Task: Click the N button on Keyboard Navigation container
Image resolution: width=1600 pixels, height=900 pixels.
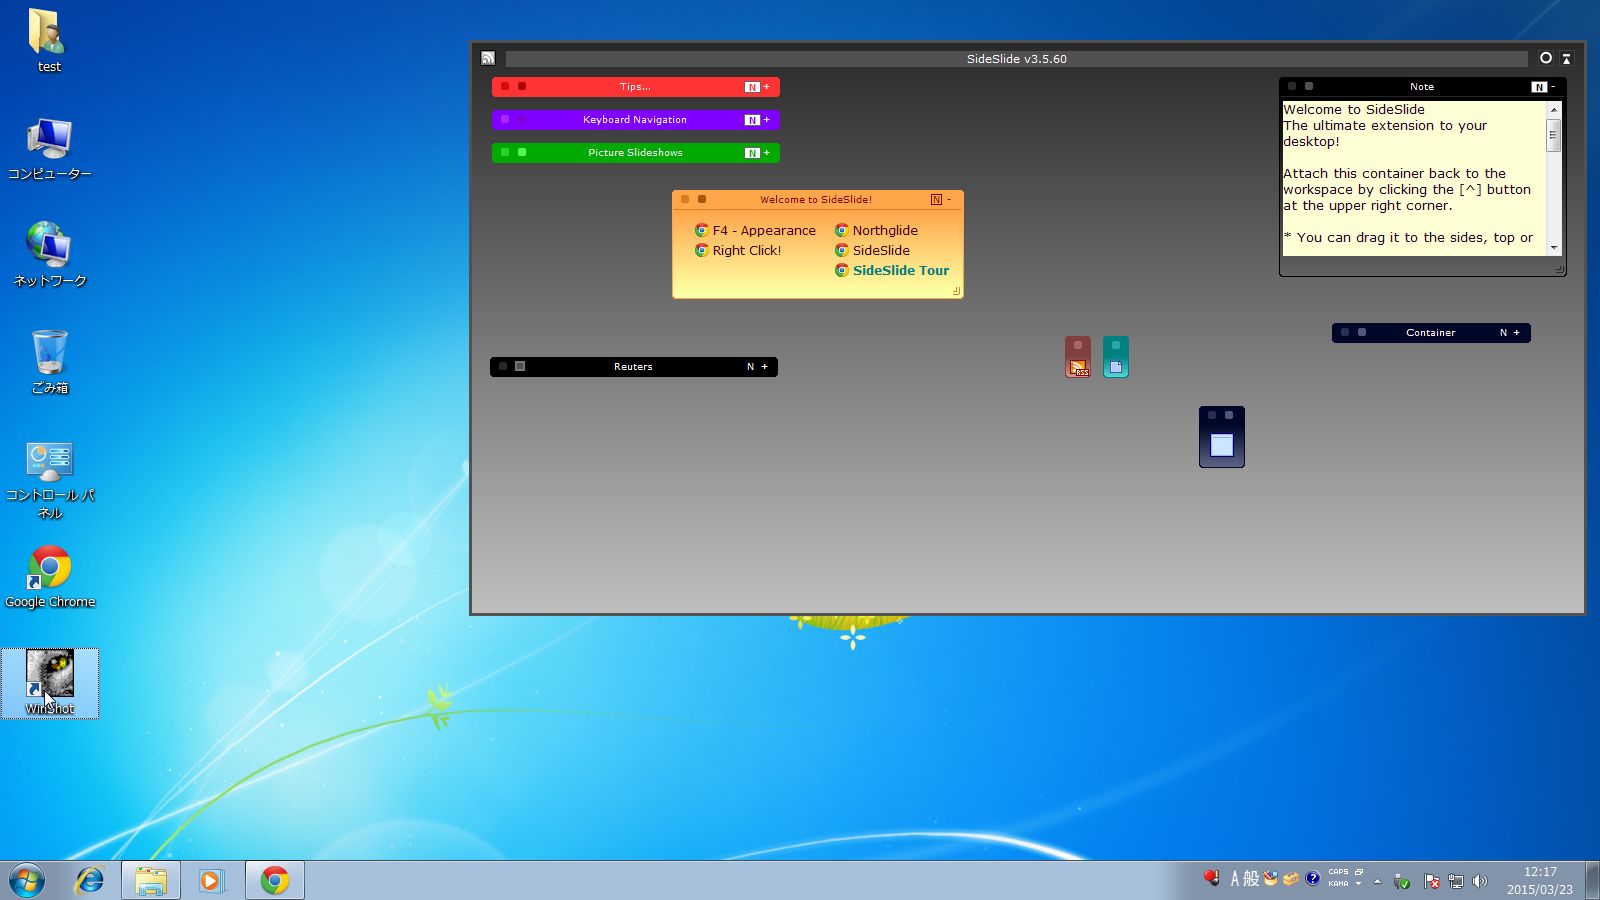Action: click(752, 120)
